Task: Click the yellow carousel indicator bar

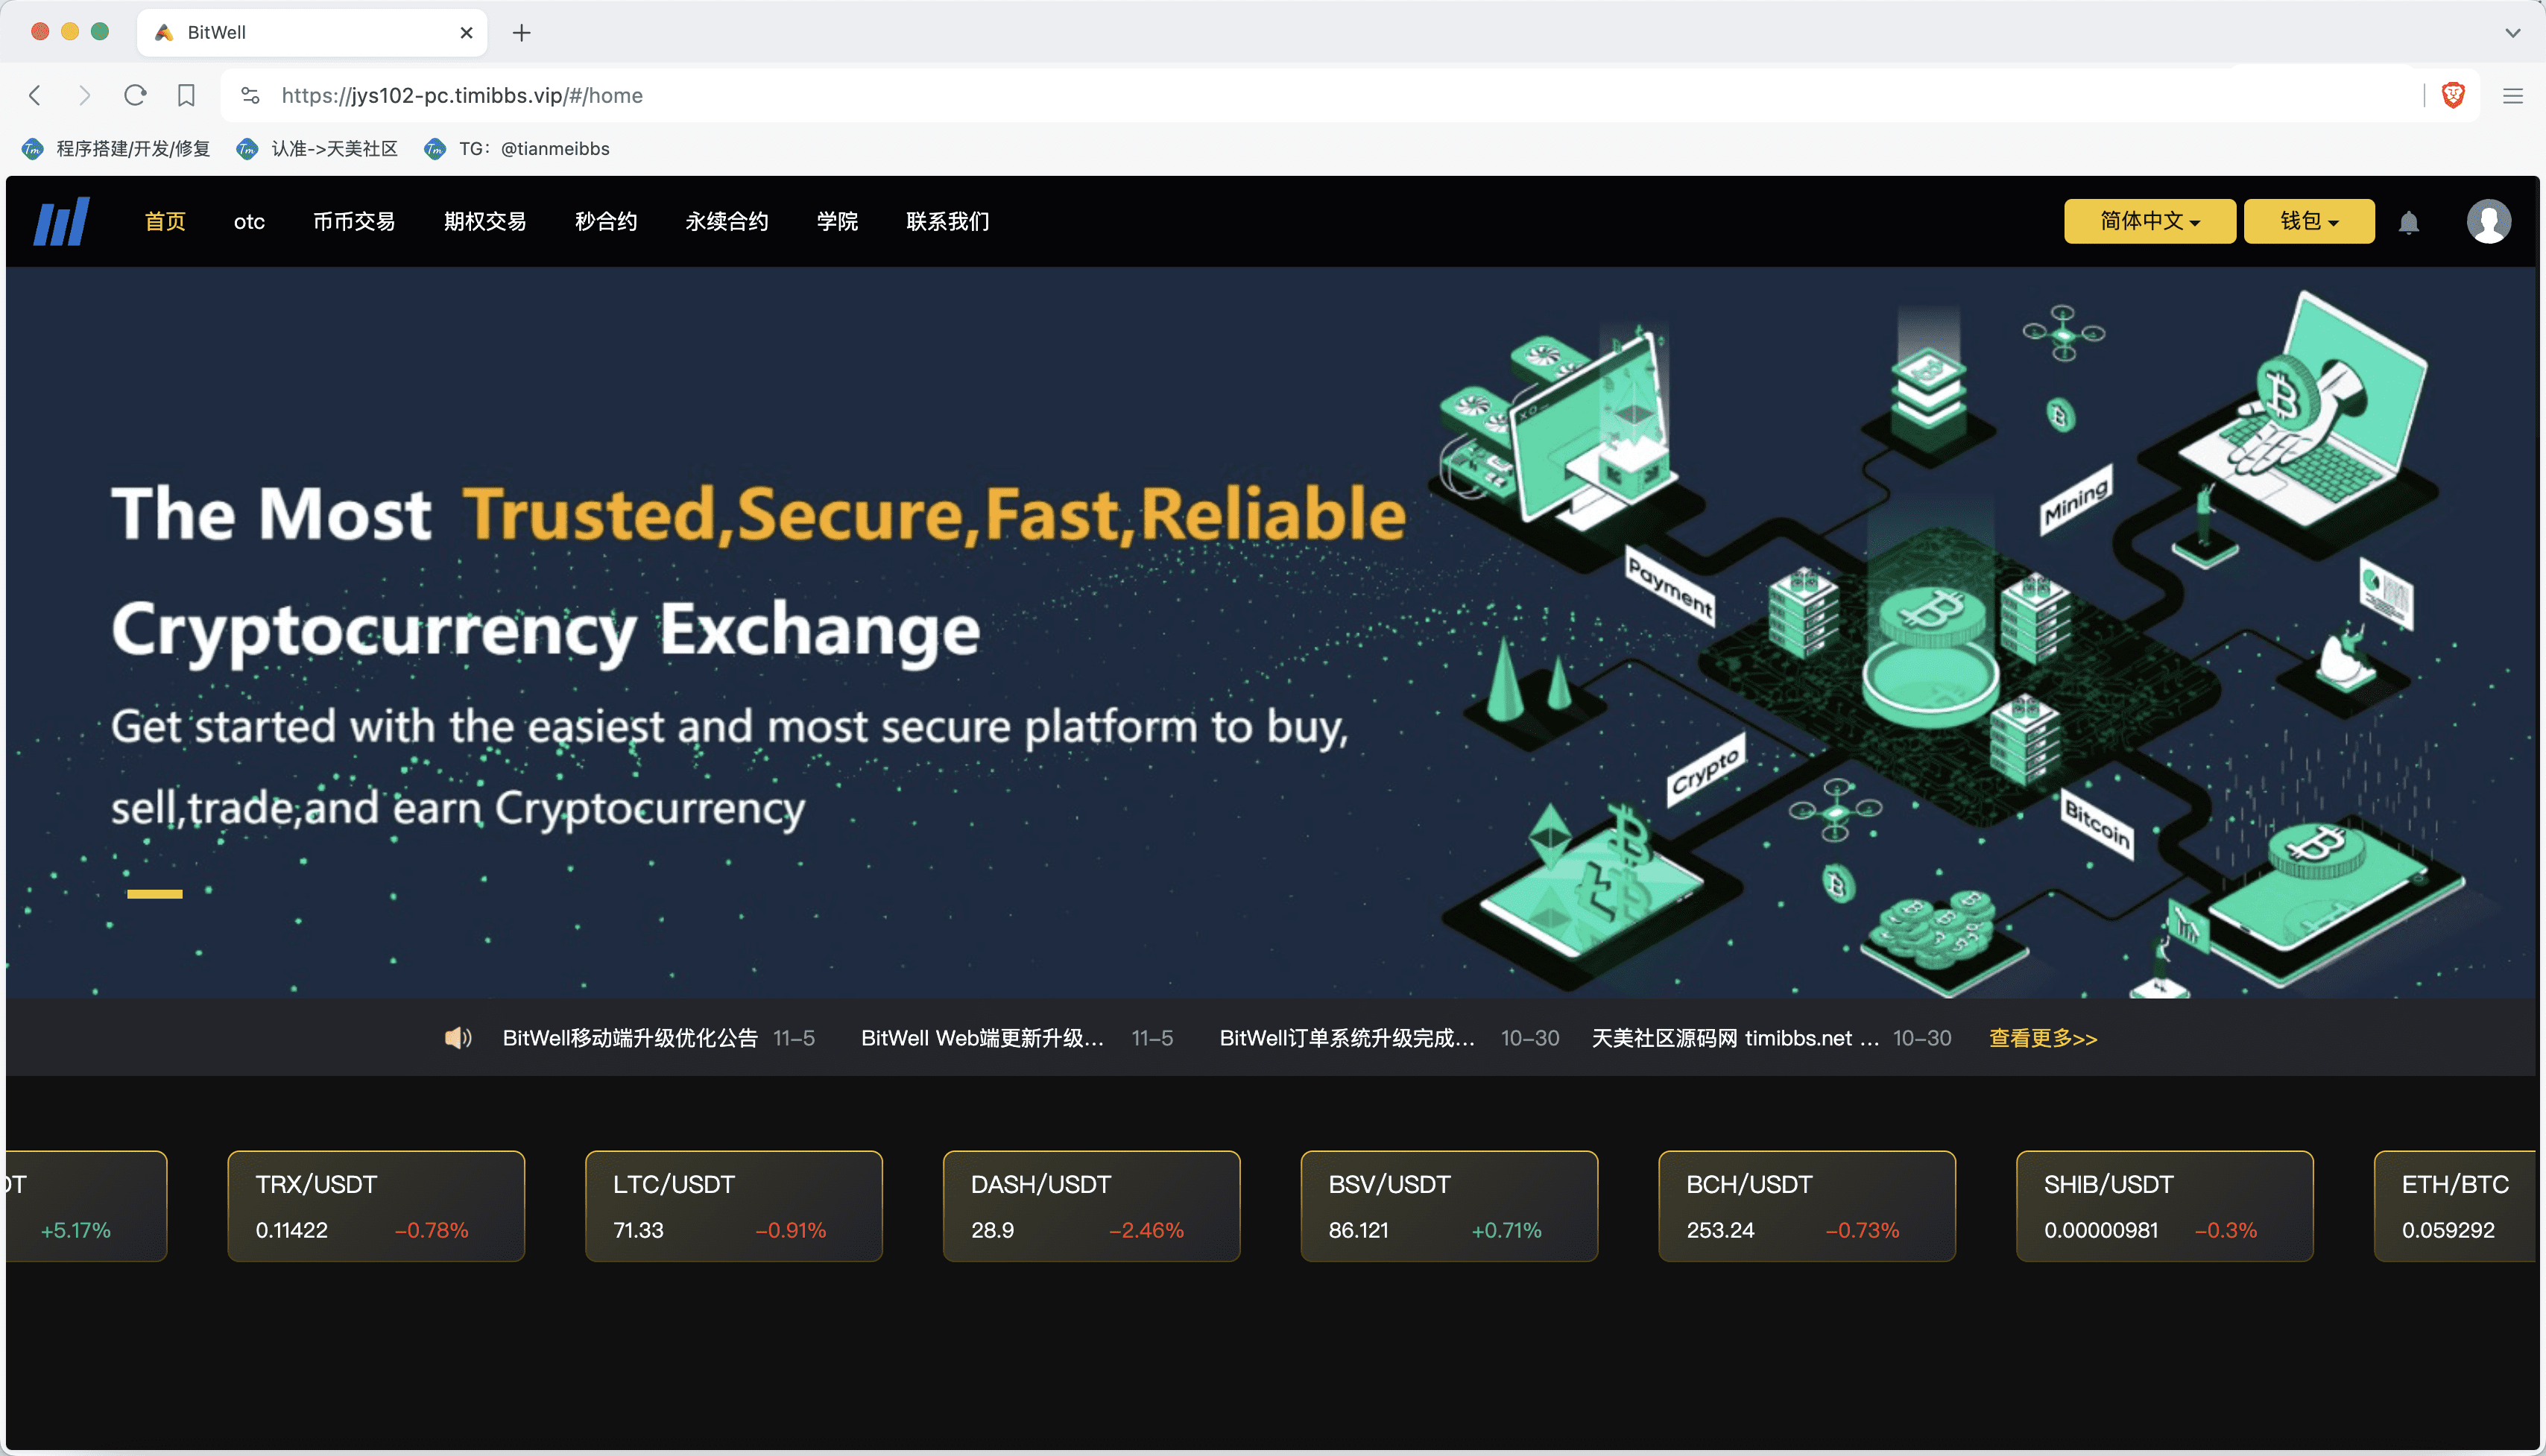Action: point(154,894)
